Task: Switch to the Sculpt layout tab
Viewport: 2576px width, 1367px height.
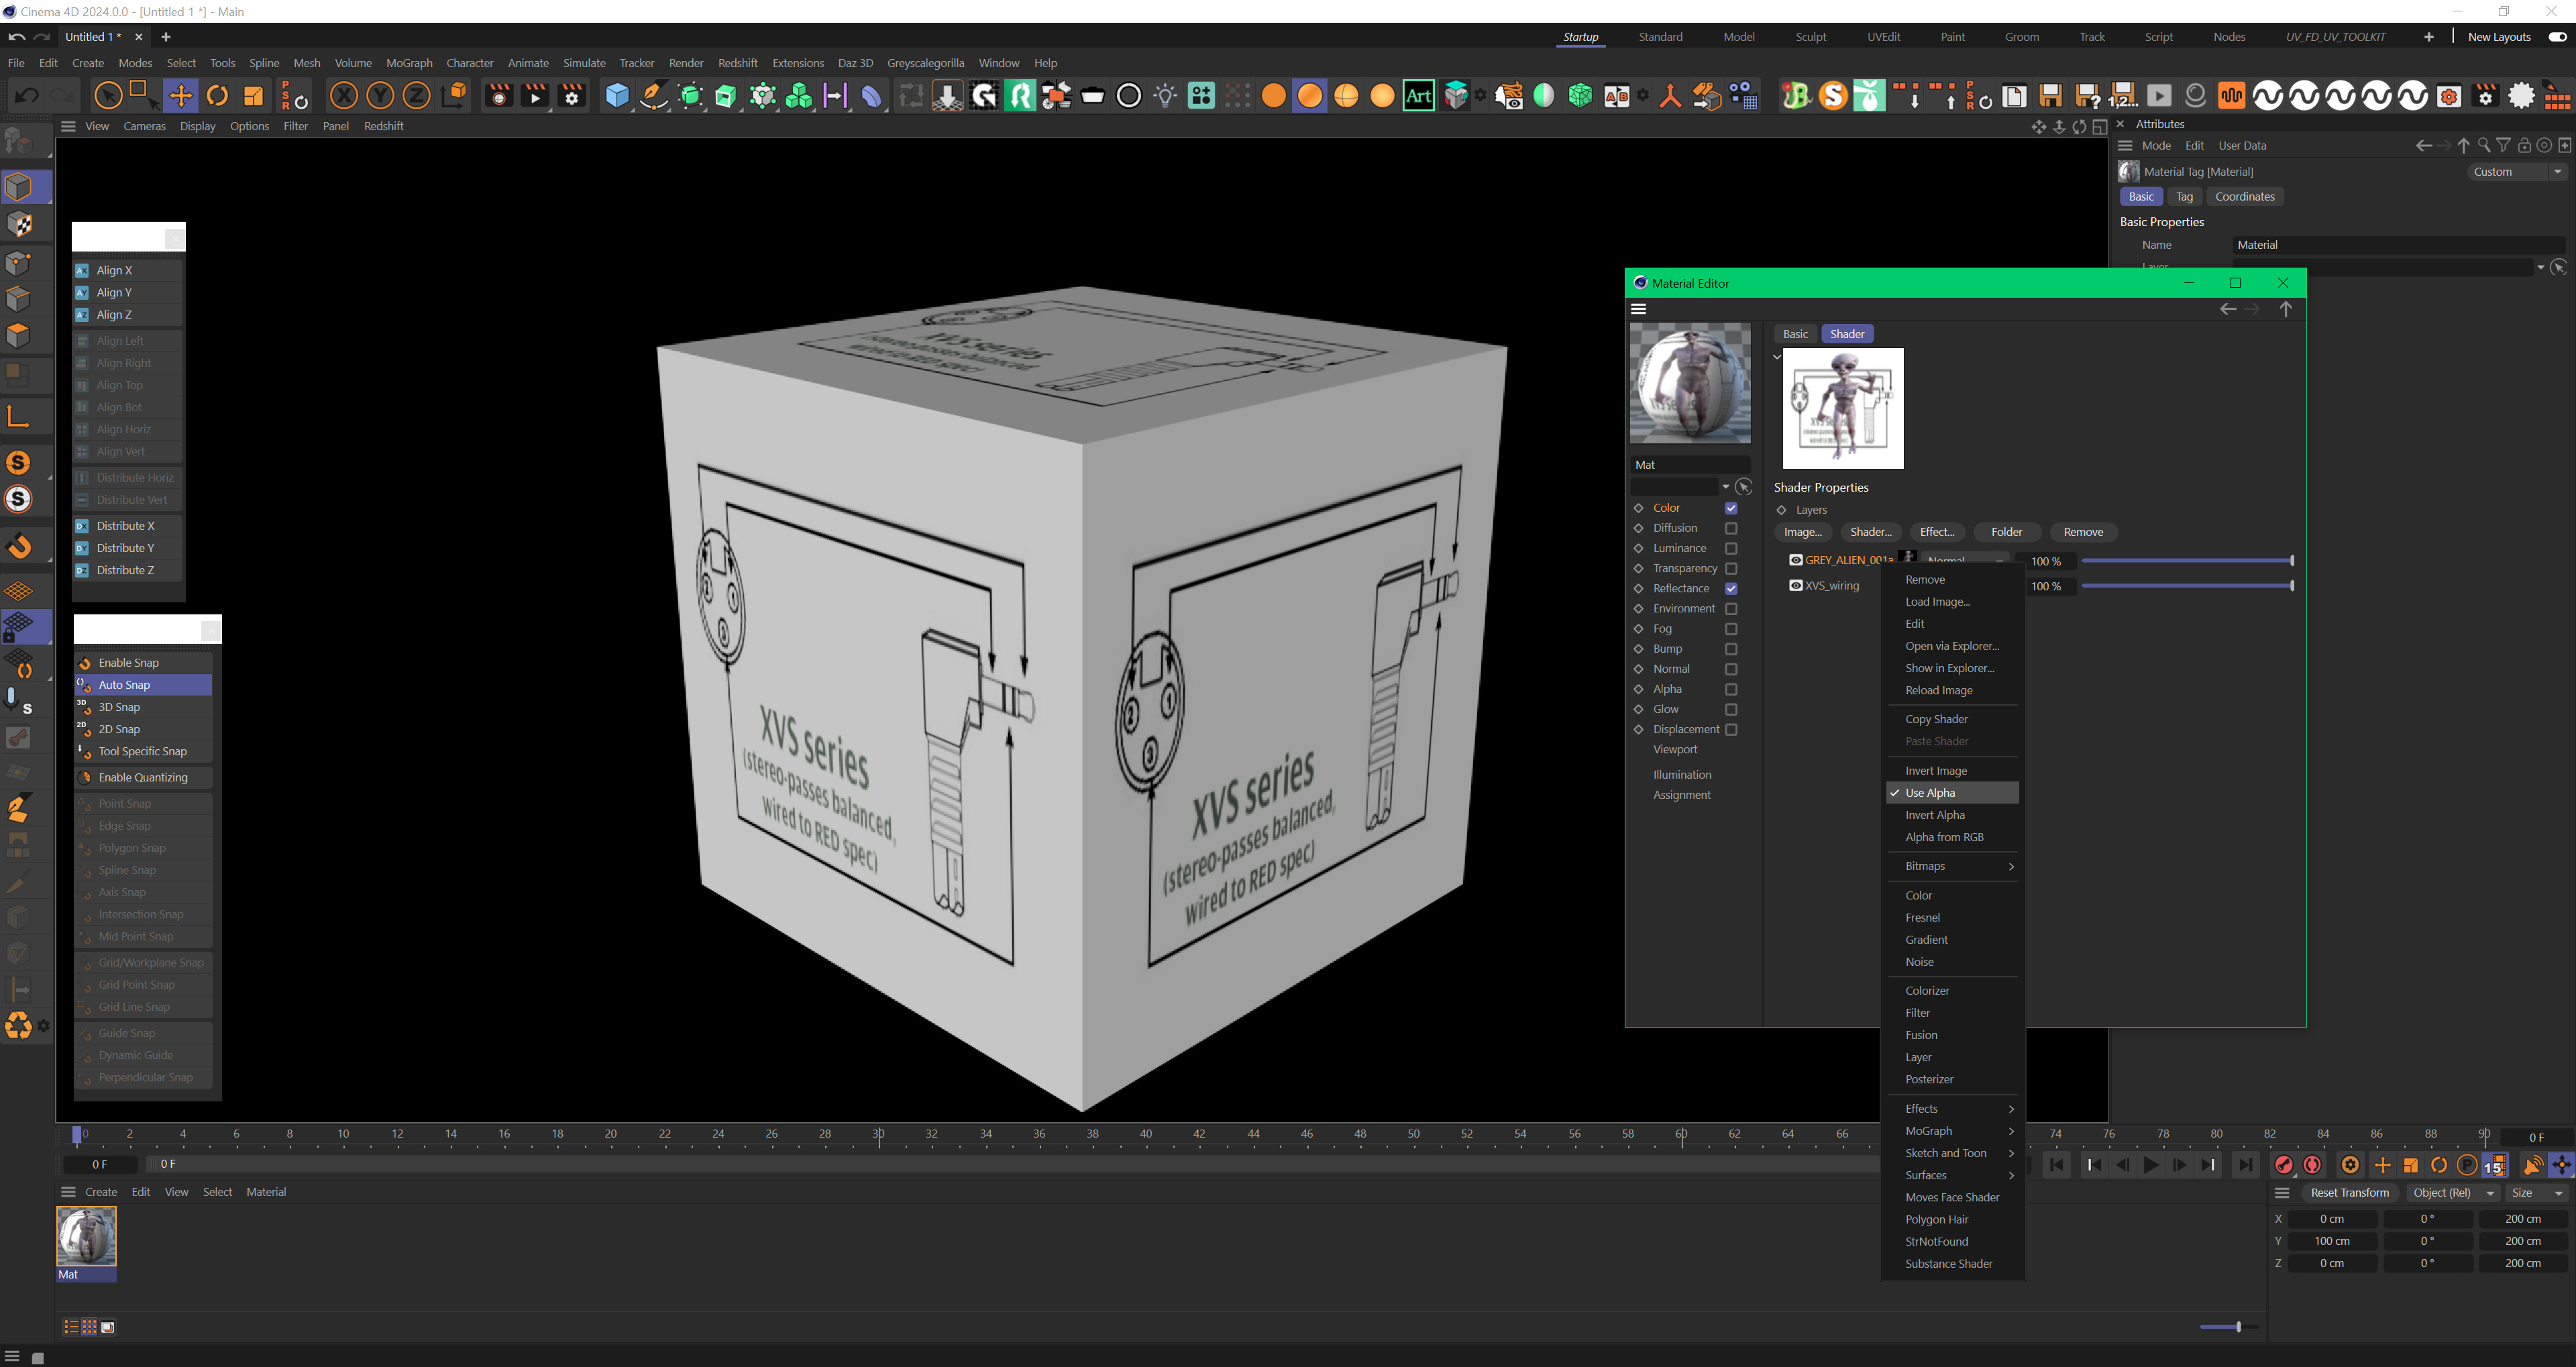Action: click(x=1810, y=37)
